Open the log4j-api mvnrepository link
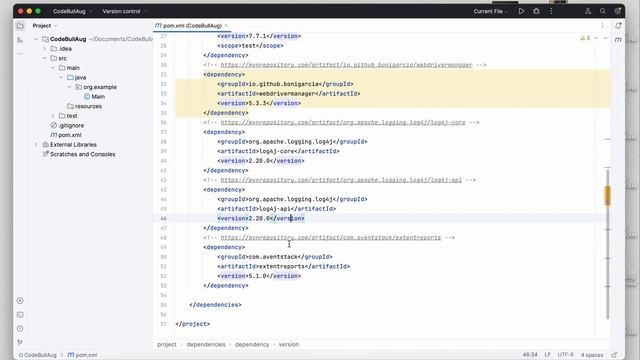The height and width of the screenshot is (360, 640). pos(341,180)
